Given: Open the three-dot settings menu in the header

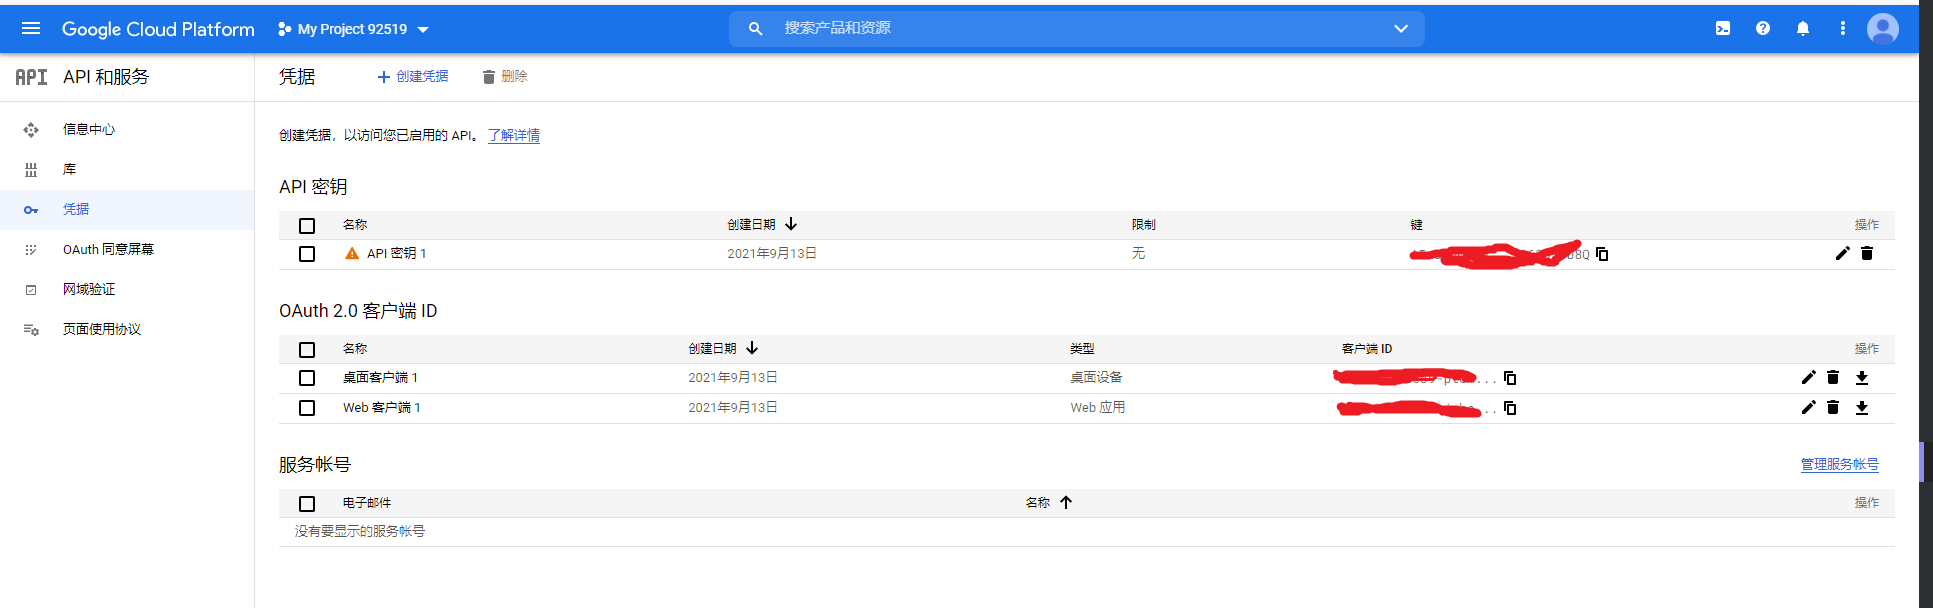Looking at the screenshot, I should (1843, 29).
